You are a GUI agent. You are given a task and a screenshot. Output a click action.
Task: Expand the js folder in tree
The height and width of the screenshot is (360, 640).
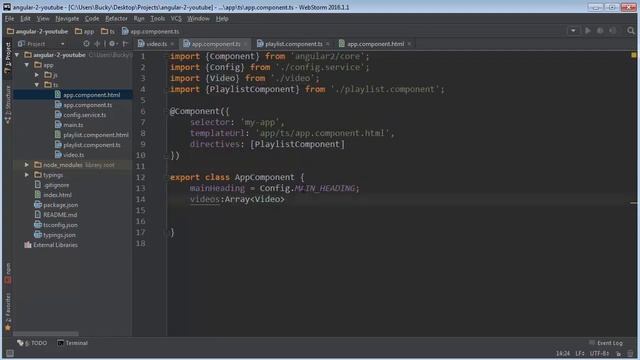point(37,75)
